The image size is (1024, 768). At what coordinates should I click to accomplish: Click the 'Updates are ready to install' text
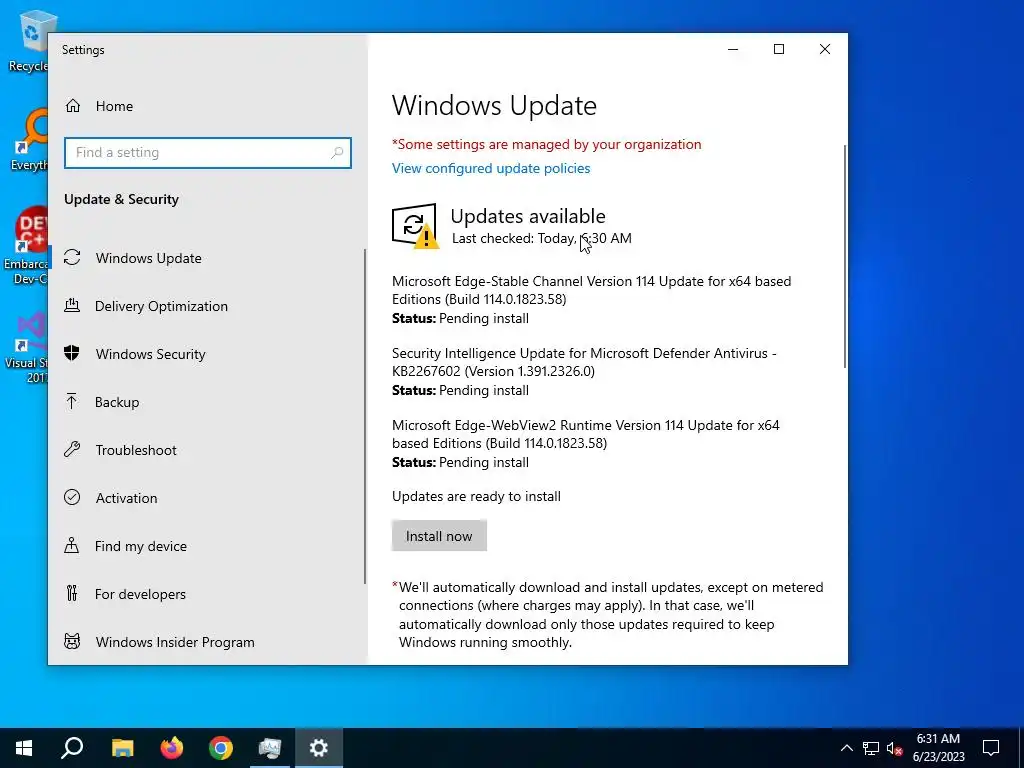[x=476, y=496]
